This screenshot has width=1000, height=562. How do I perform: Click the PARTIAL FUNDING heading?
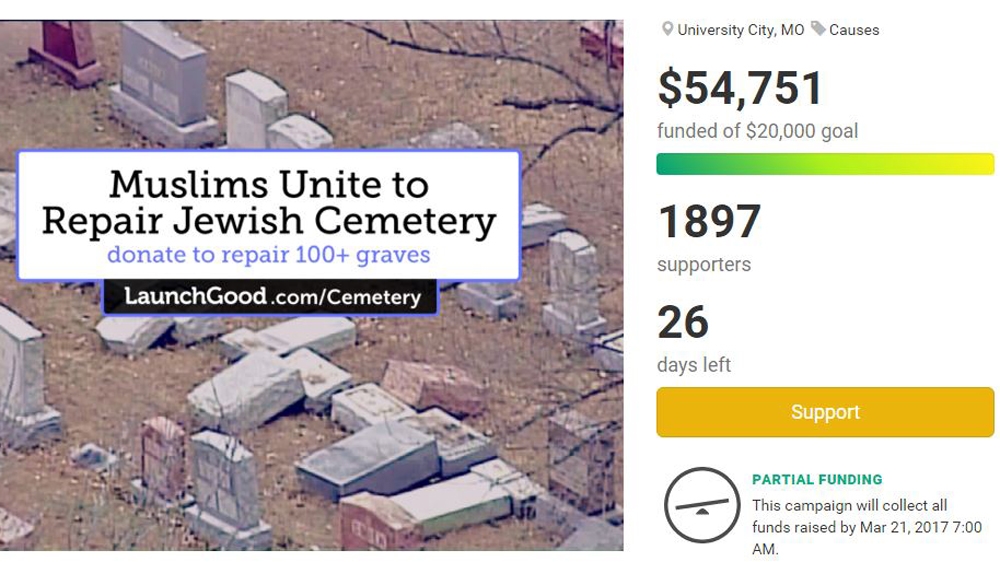pyautogui.click(x=817, y=480)
